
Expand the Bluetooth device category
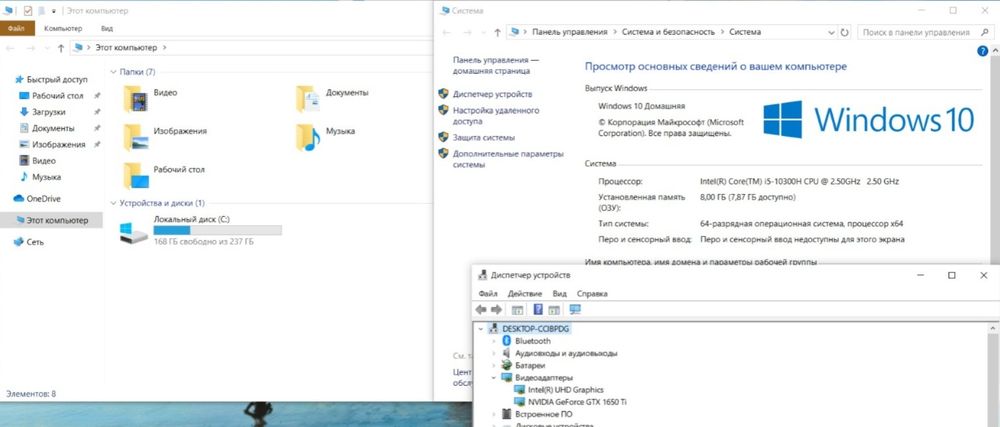point(492,341)
